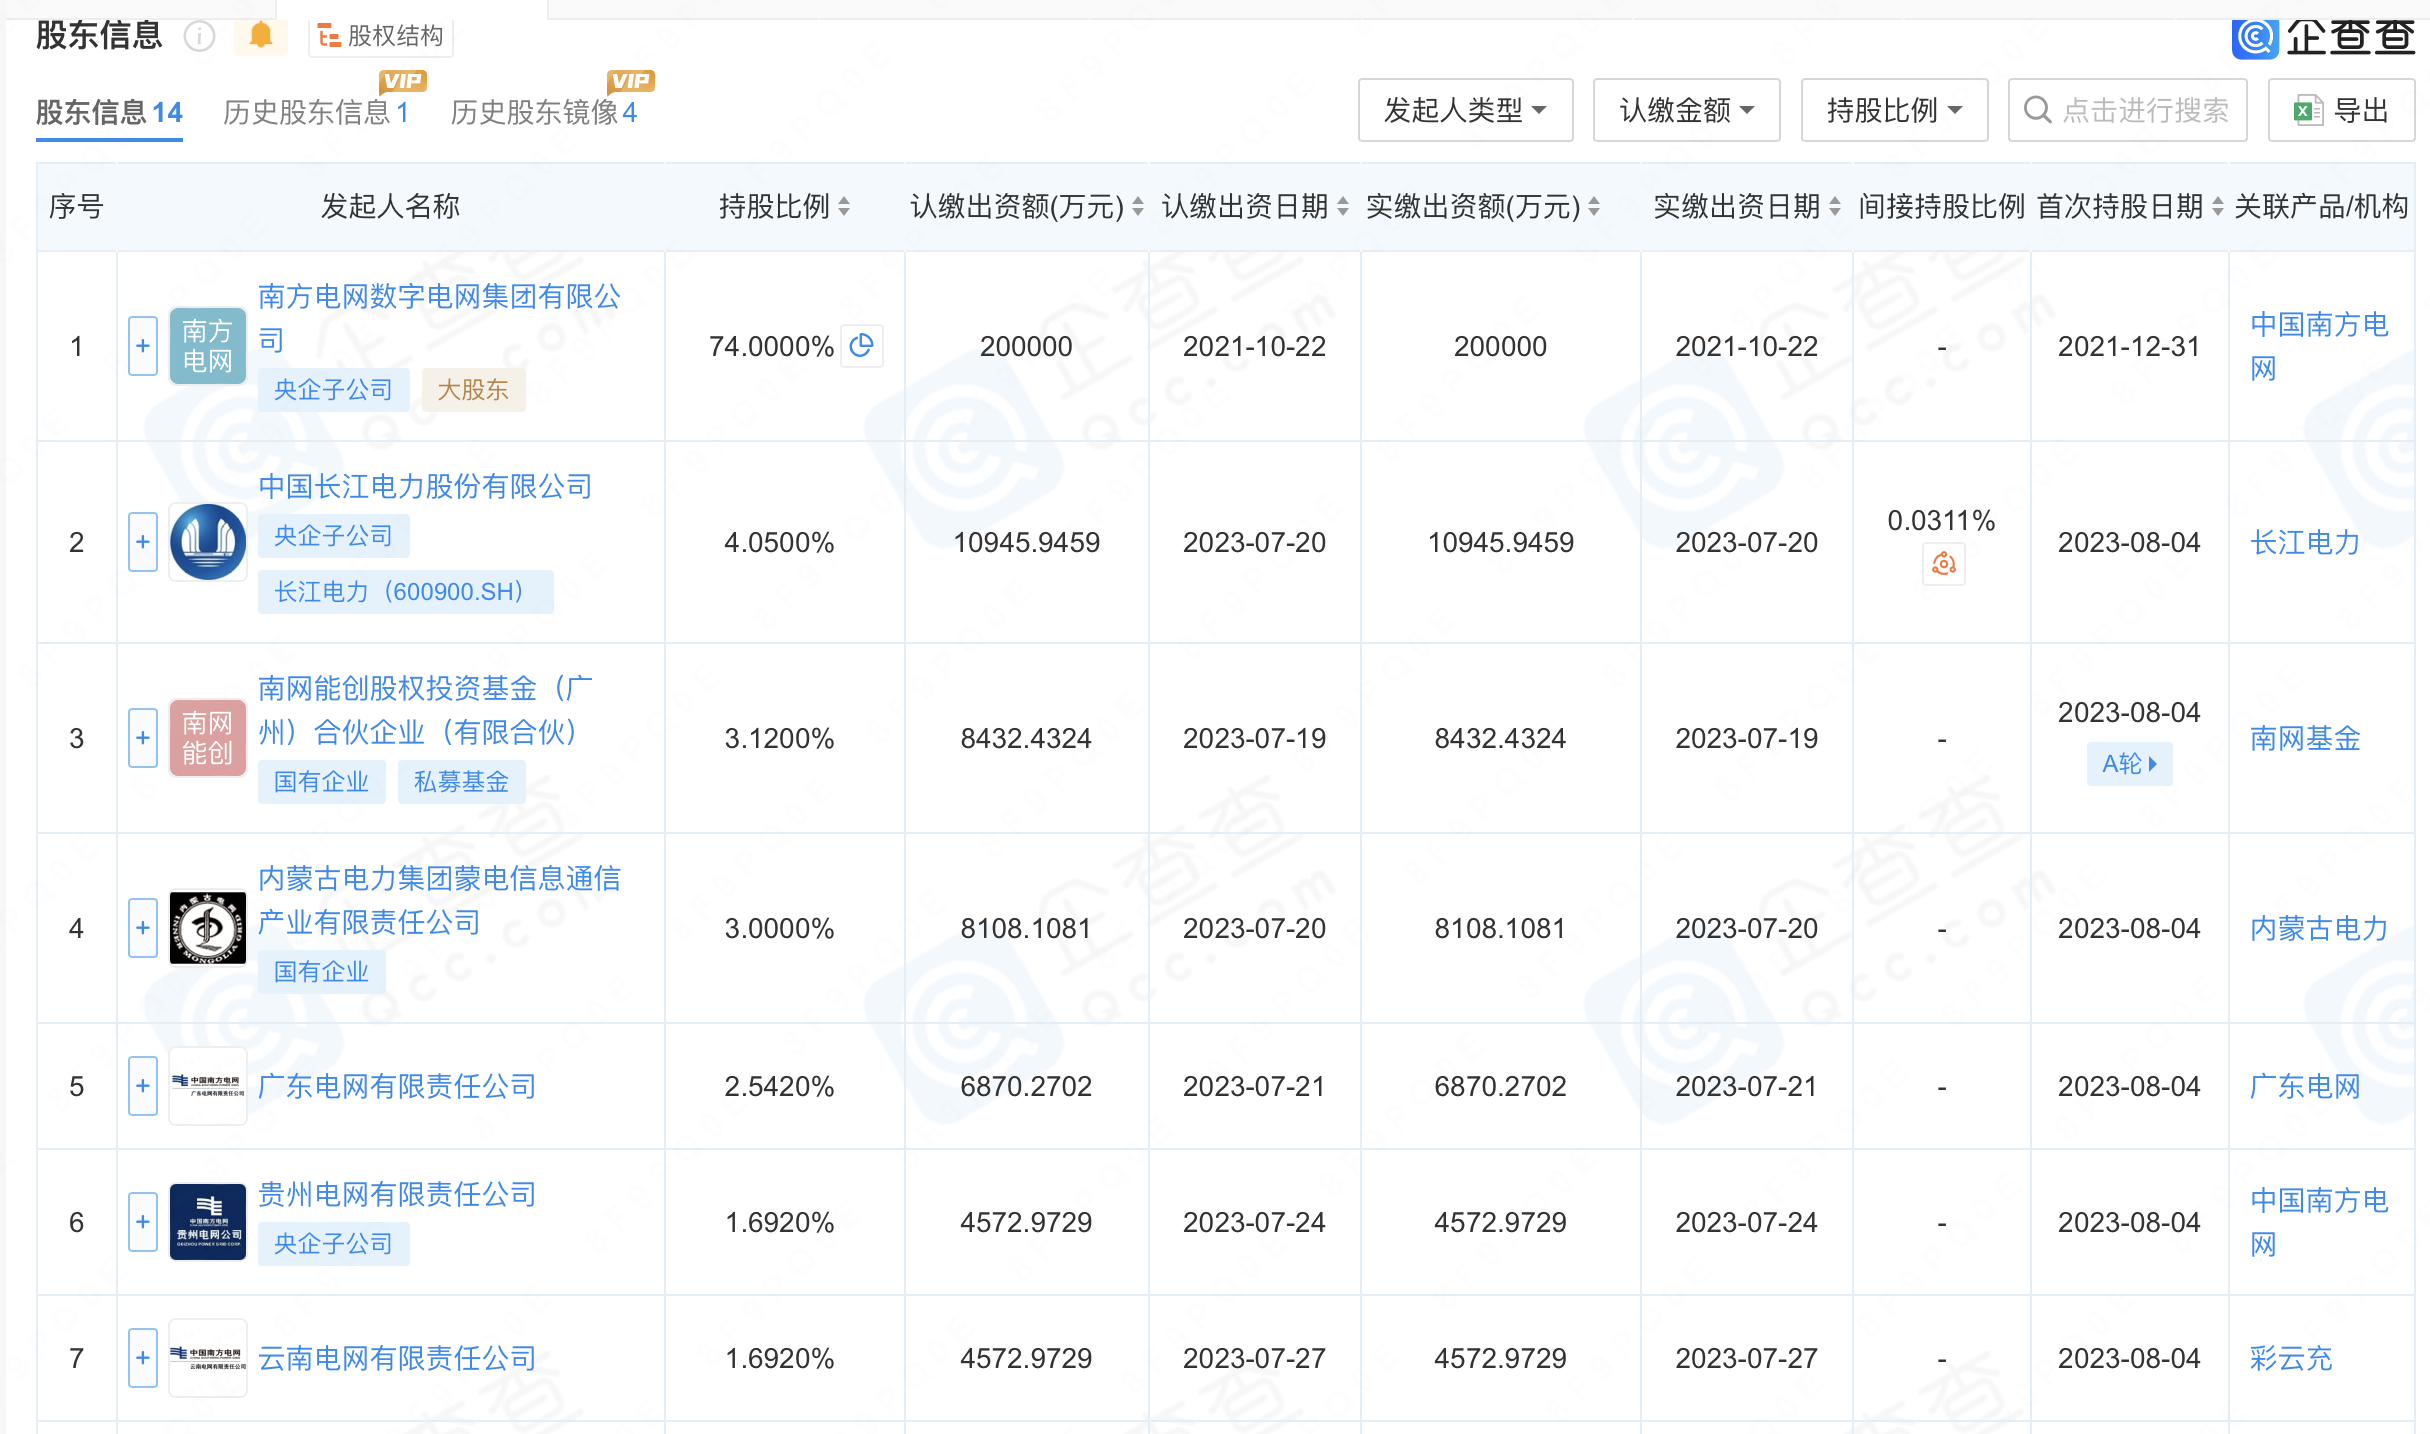Click the 大股东 tag

point(473,390)
